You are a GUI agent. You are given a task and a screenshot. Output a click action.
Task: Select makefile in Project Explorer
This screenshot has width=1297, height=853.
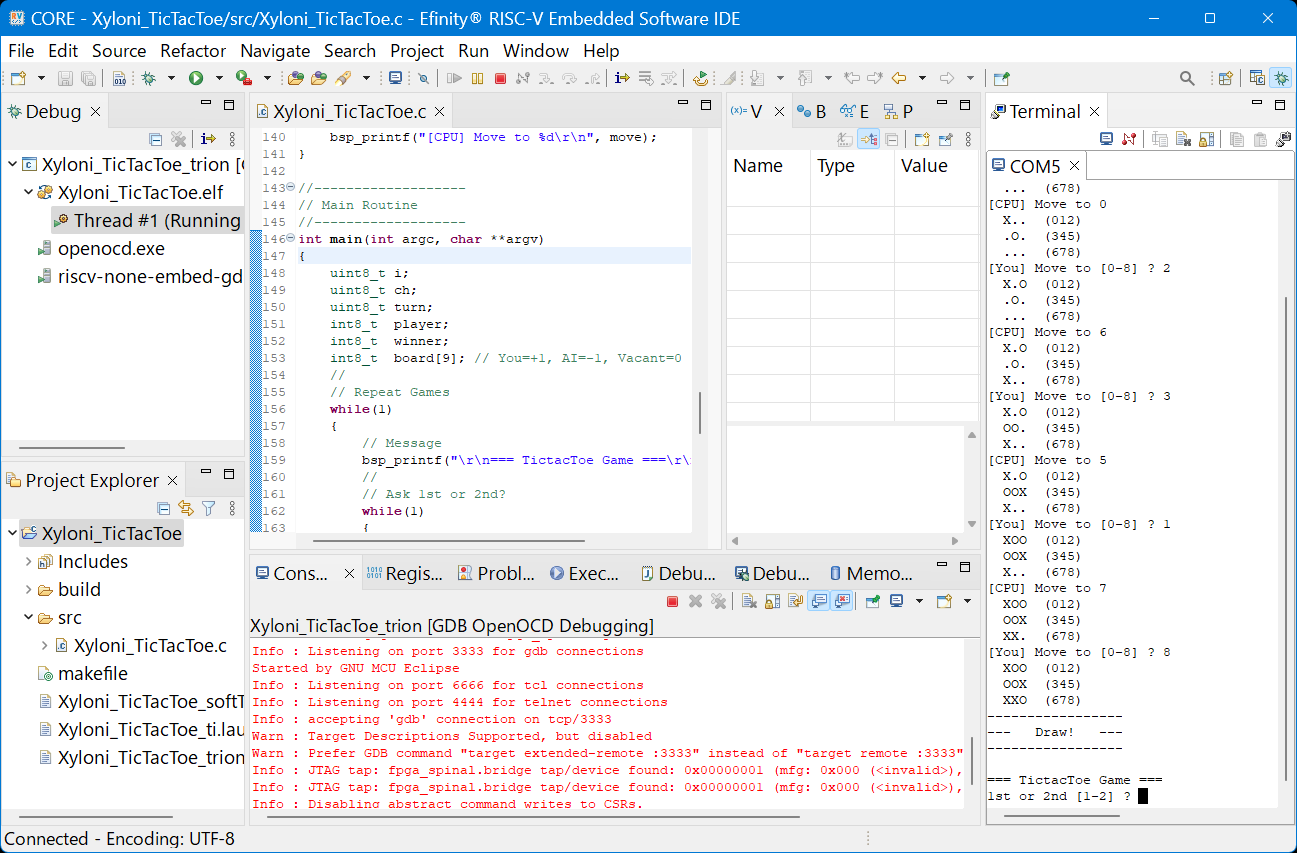click(92, 674)
